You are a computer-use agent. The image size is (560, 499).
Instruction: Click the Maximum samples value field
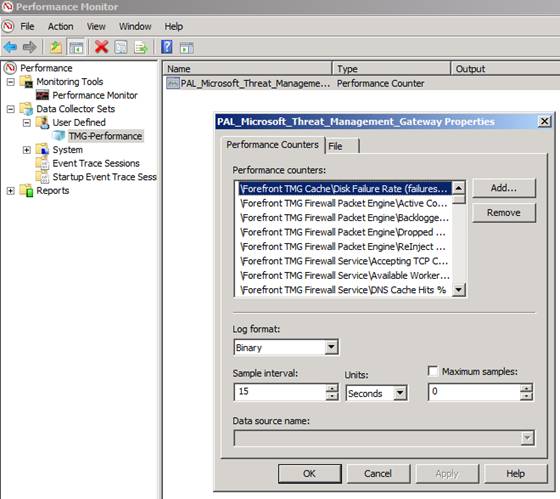(x=474, y=391)
